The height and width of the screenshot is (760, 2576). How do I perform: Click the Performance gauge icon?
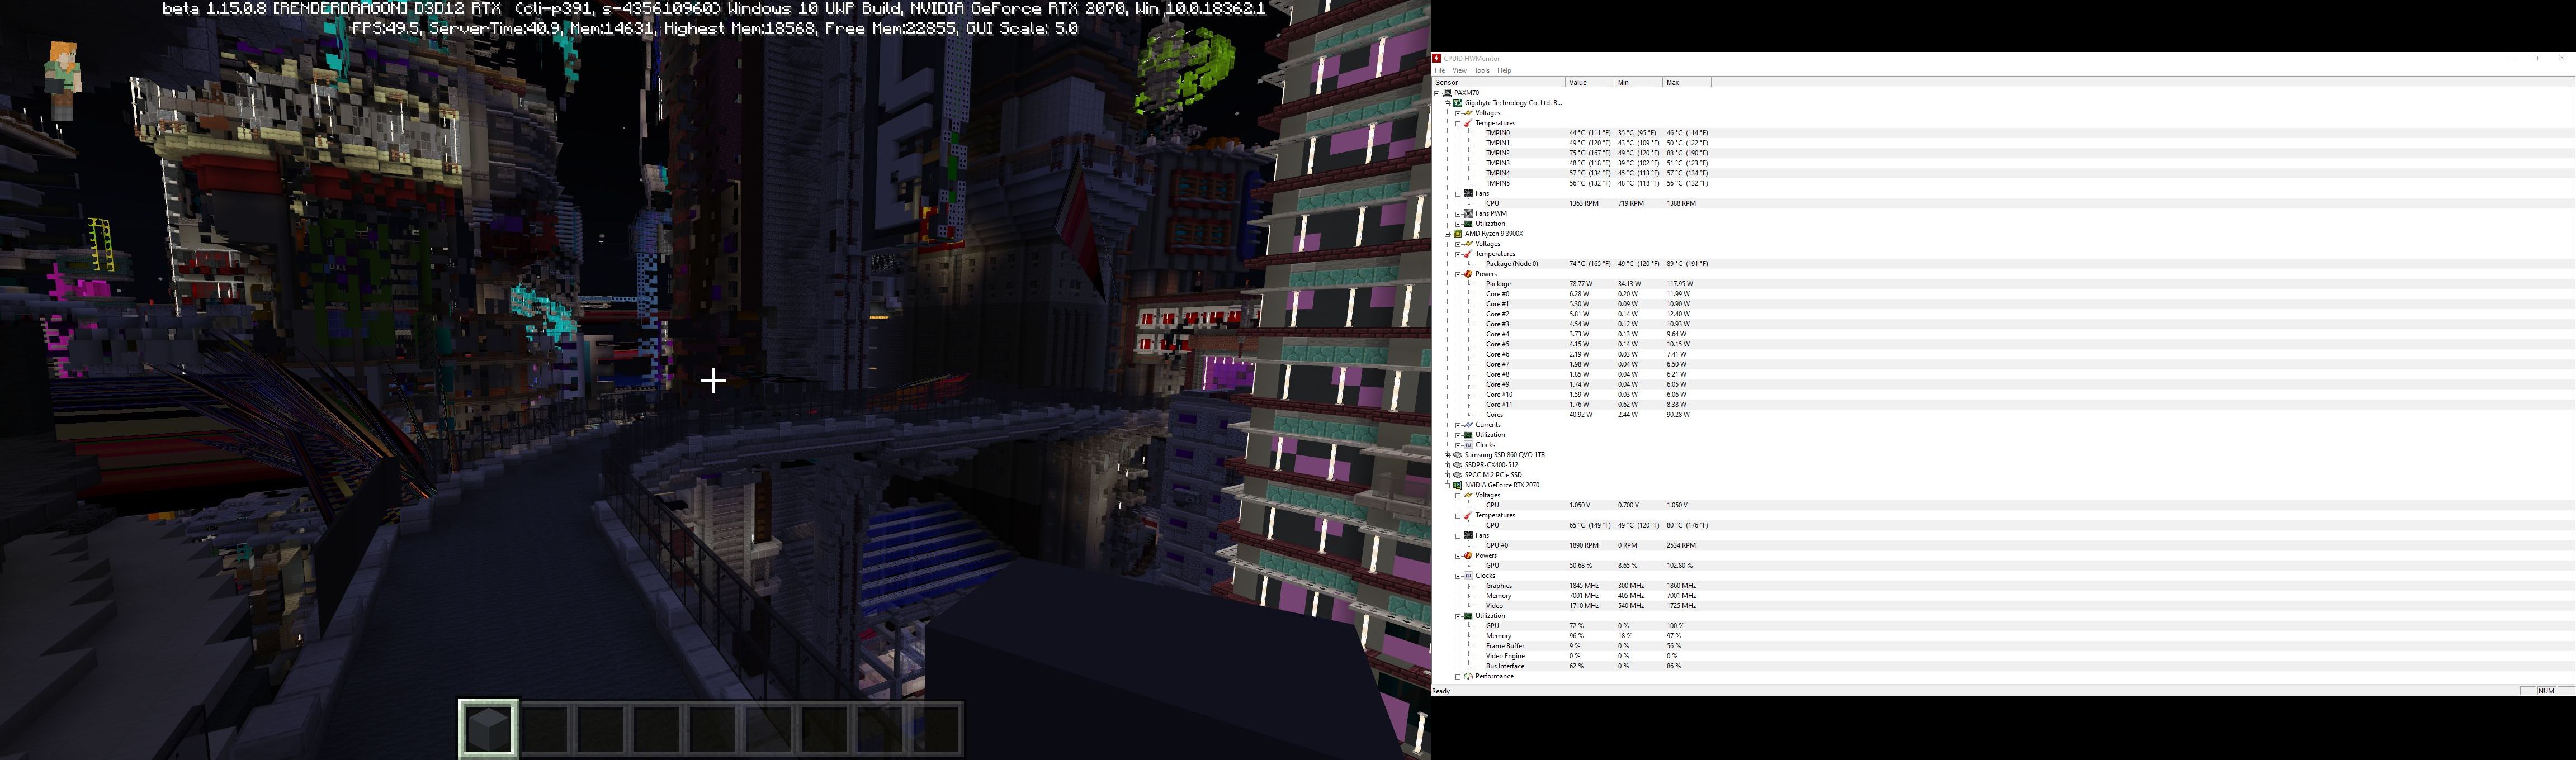click(1468, 677)
